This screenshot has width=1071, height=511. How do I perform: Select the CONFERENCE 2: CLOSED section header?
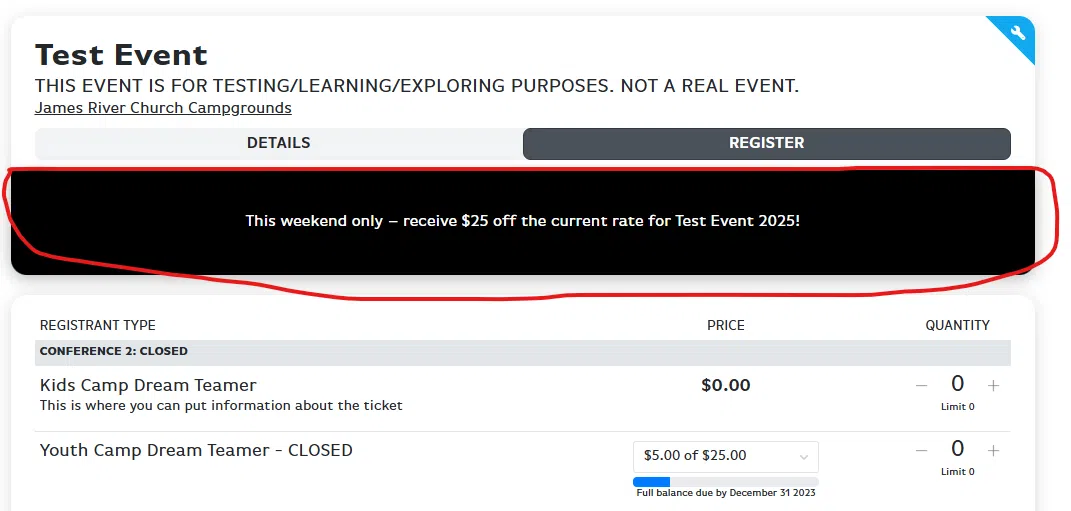point(523,352)
